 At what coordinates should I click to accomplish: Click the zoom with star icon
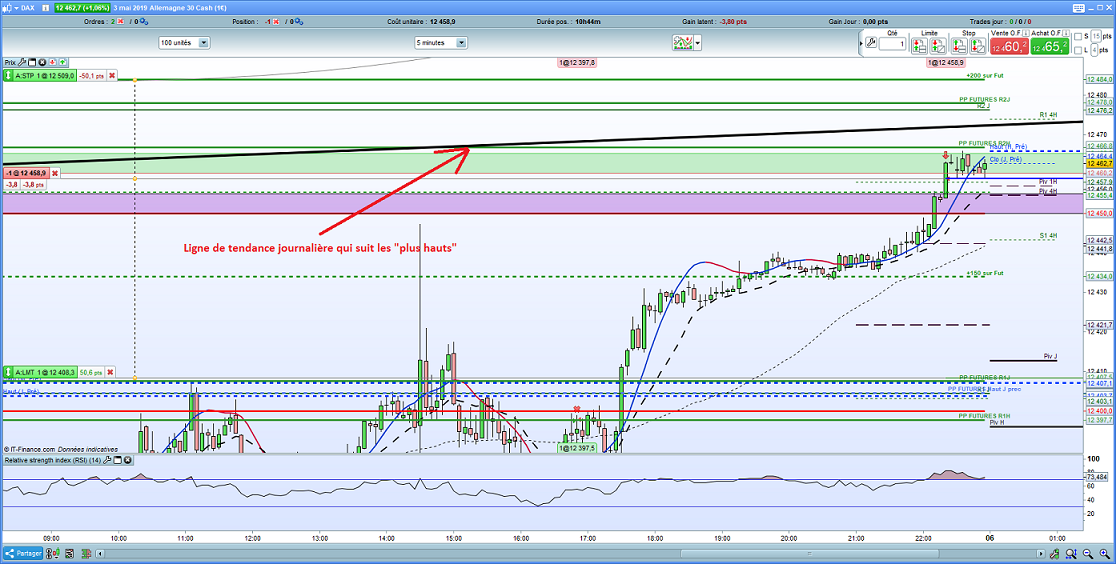pos(1070,553)
